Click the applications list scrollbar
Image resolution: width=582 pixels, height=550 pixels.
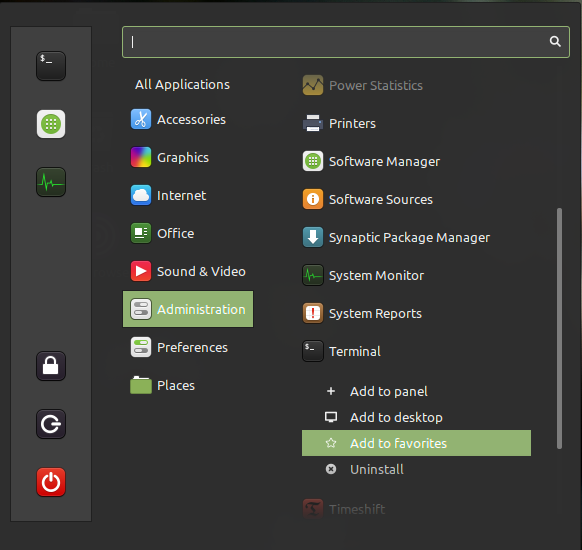(x=559, y=328)
